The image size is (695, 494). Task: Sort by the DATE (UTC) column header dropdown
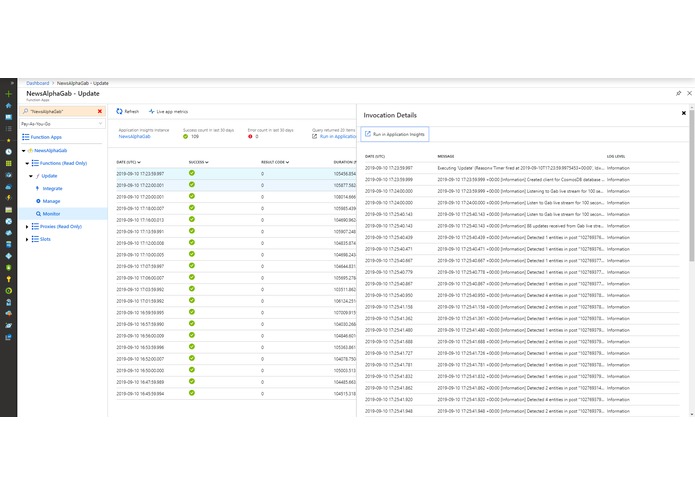click(129, 162)
